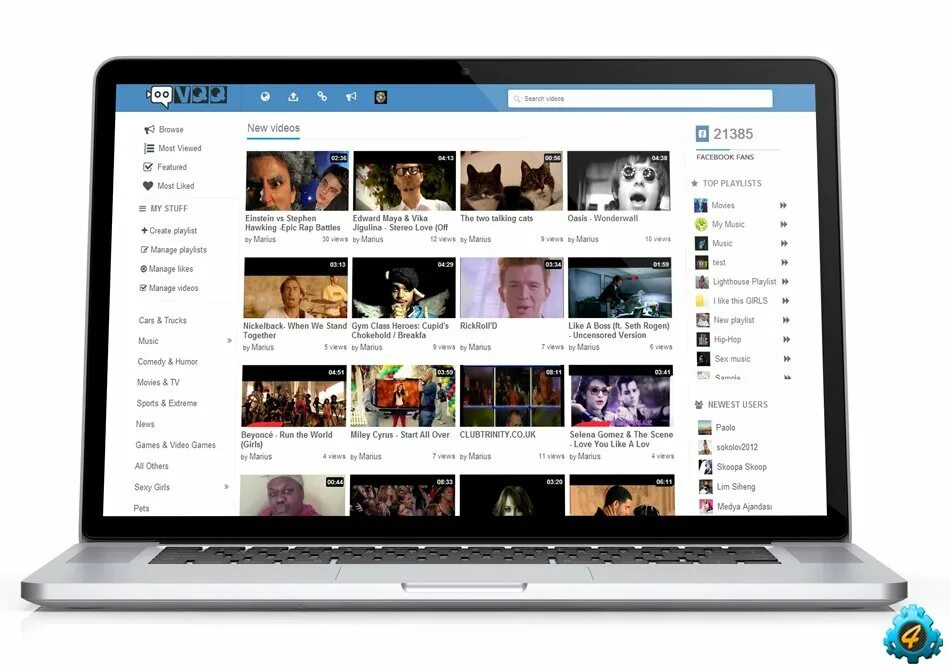
Task: Open the user avatar in header
Action: click(380, 97)
